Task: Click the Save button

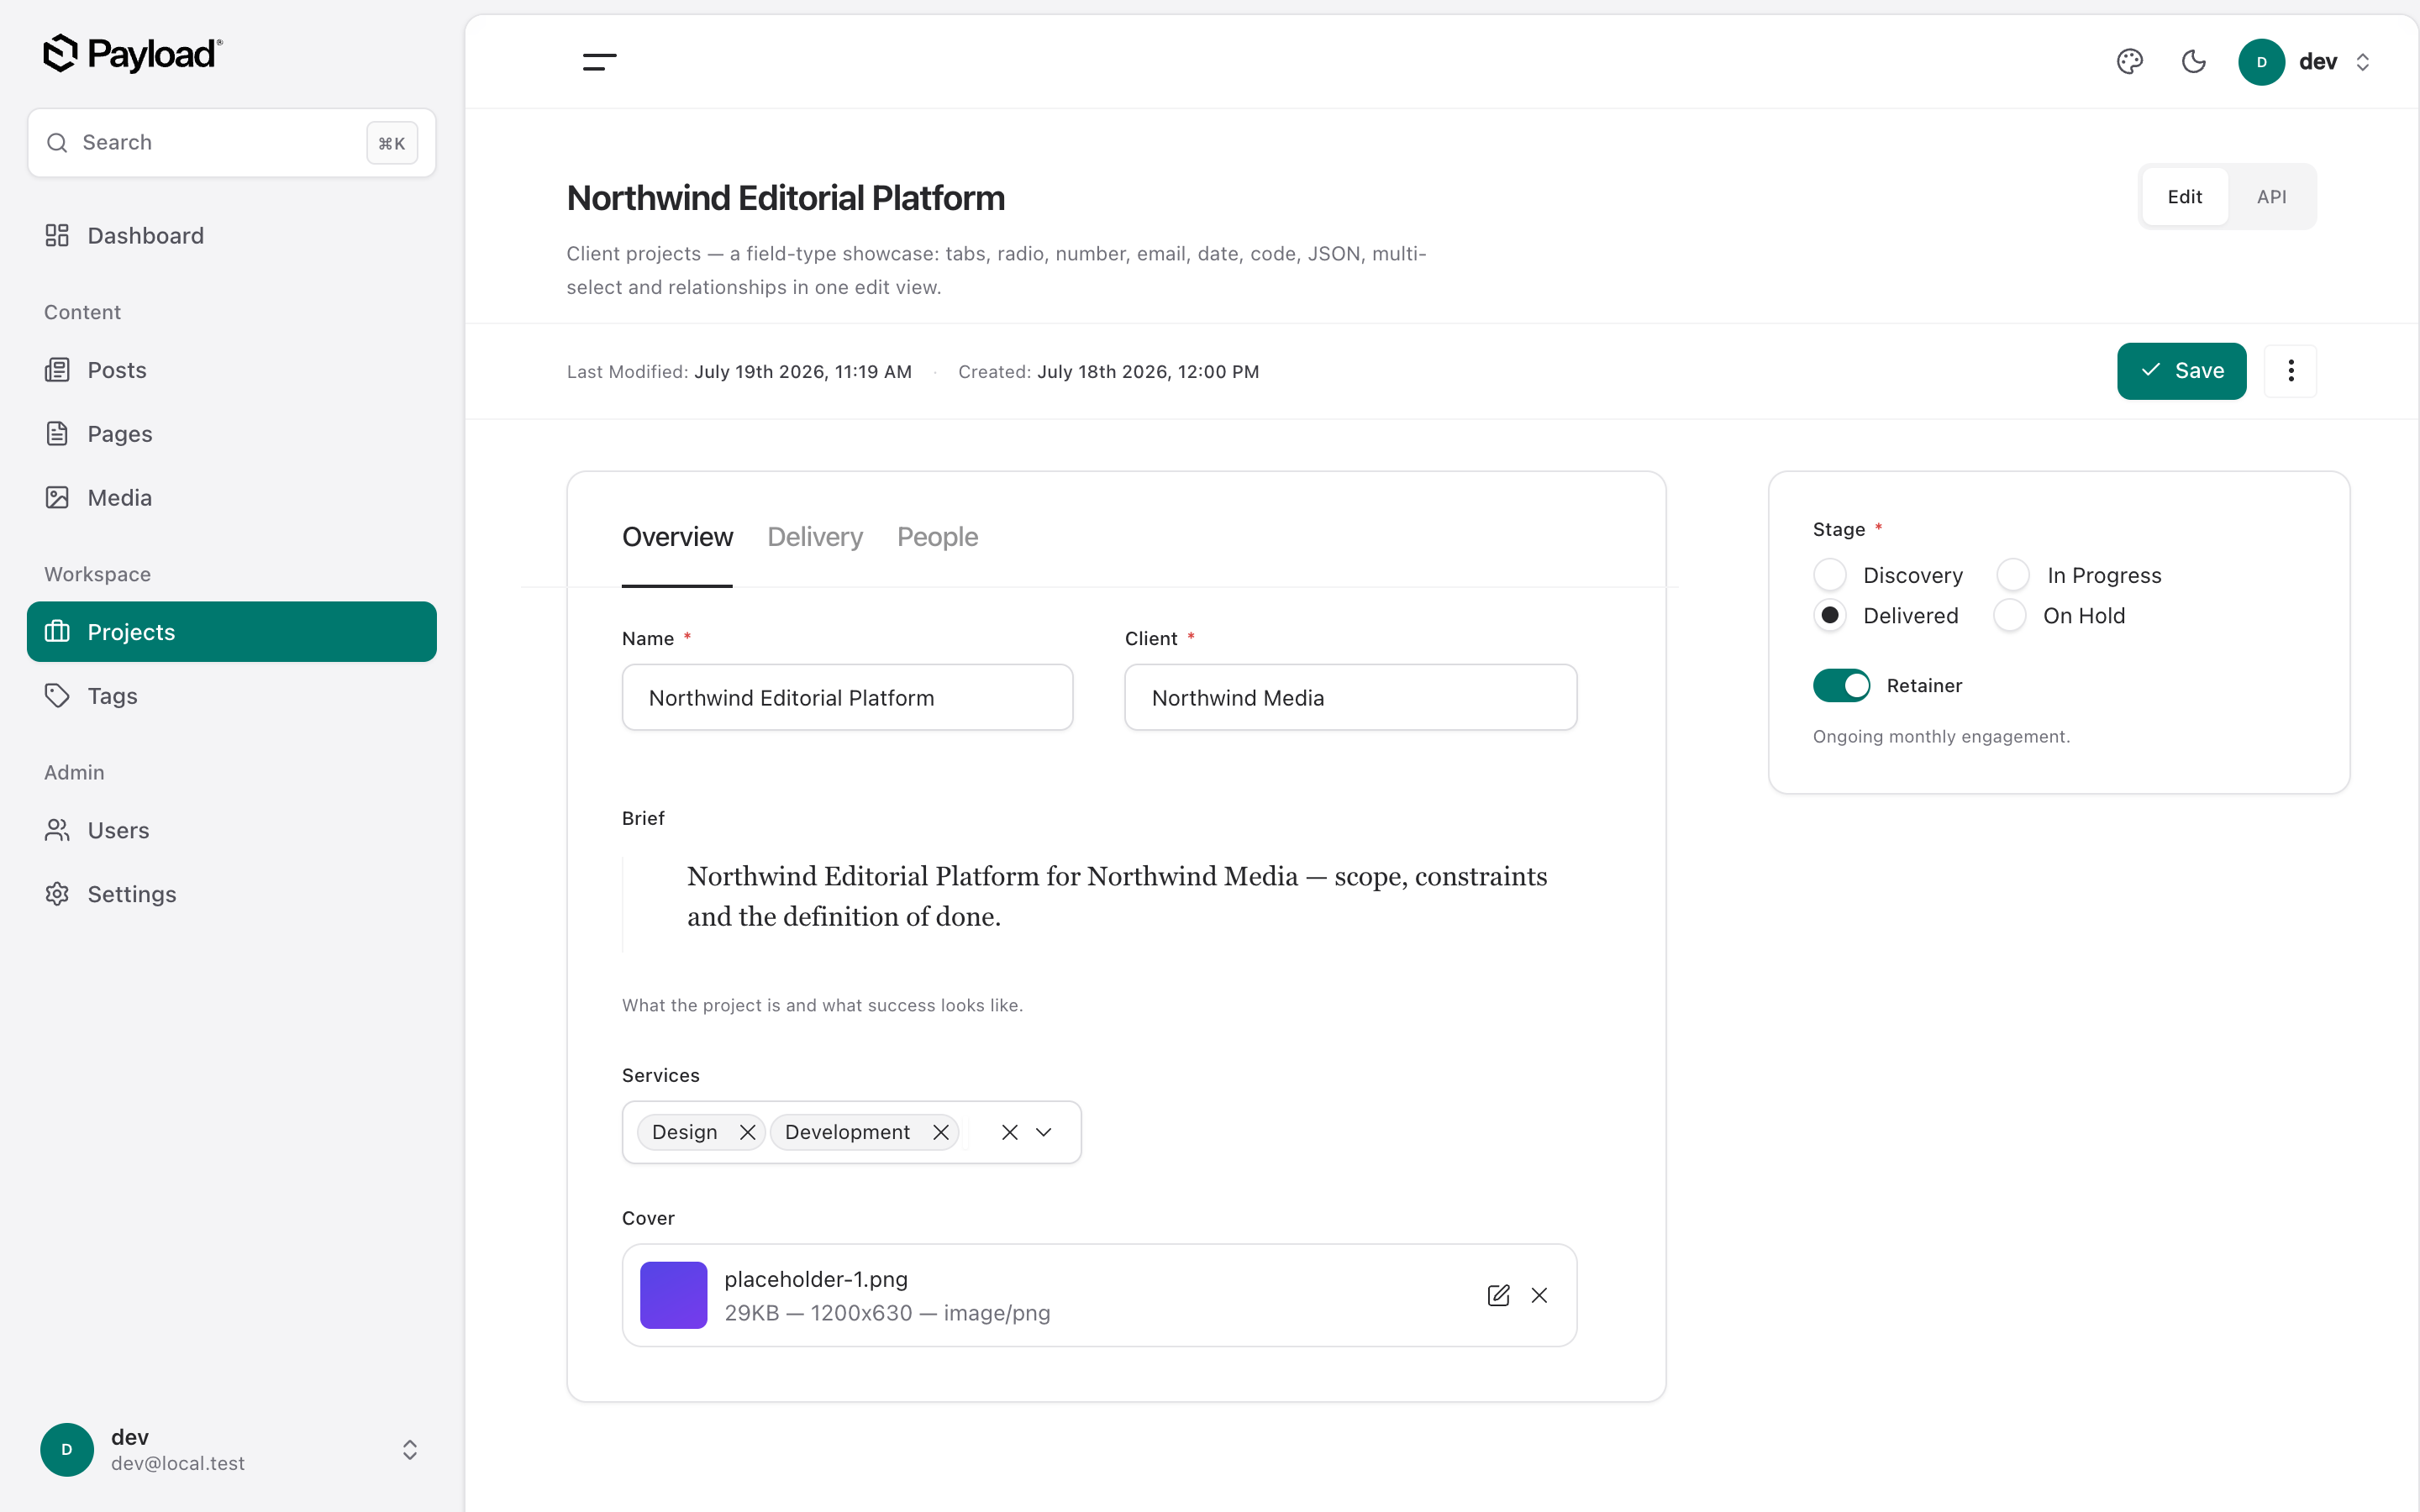Action: 2181,371
